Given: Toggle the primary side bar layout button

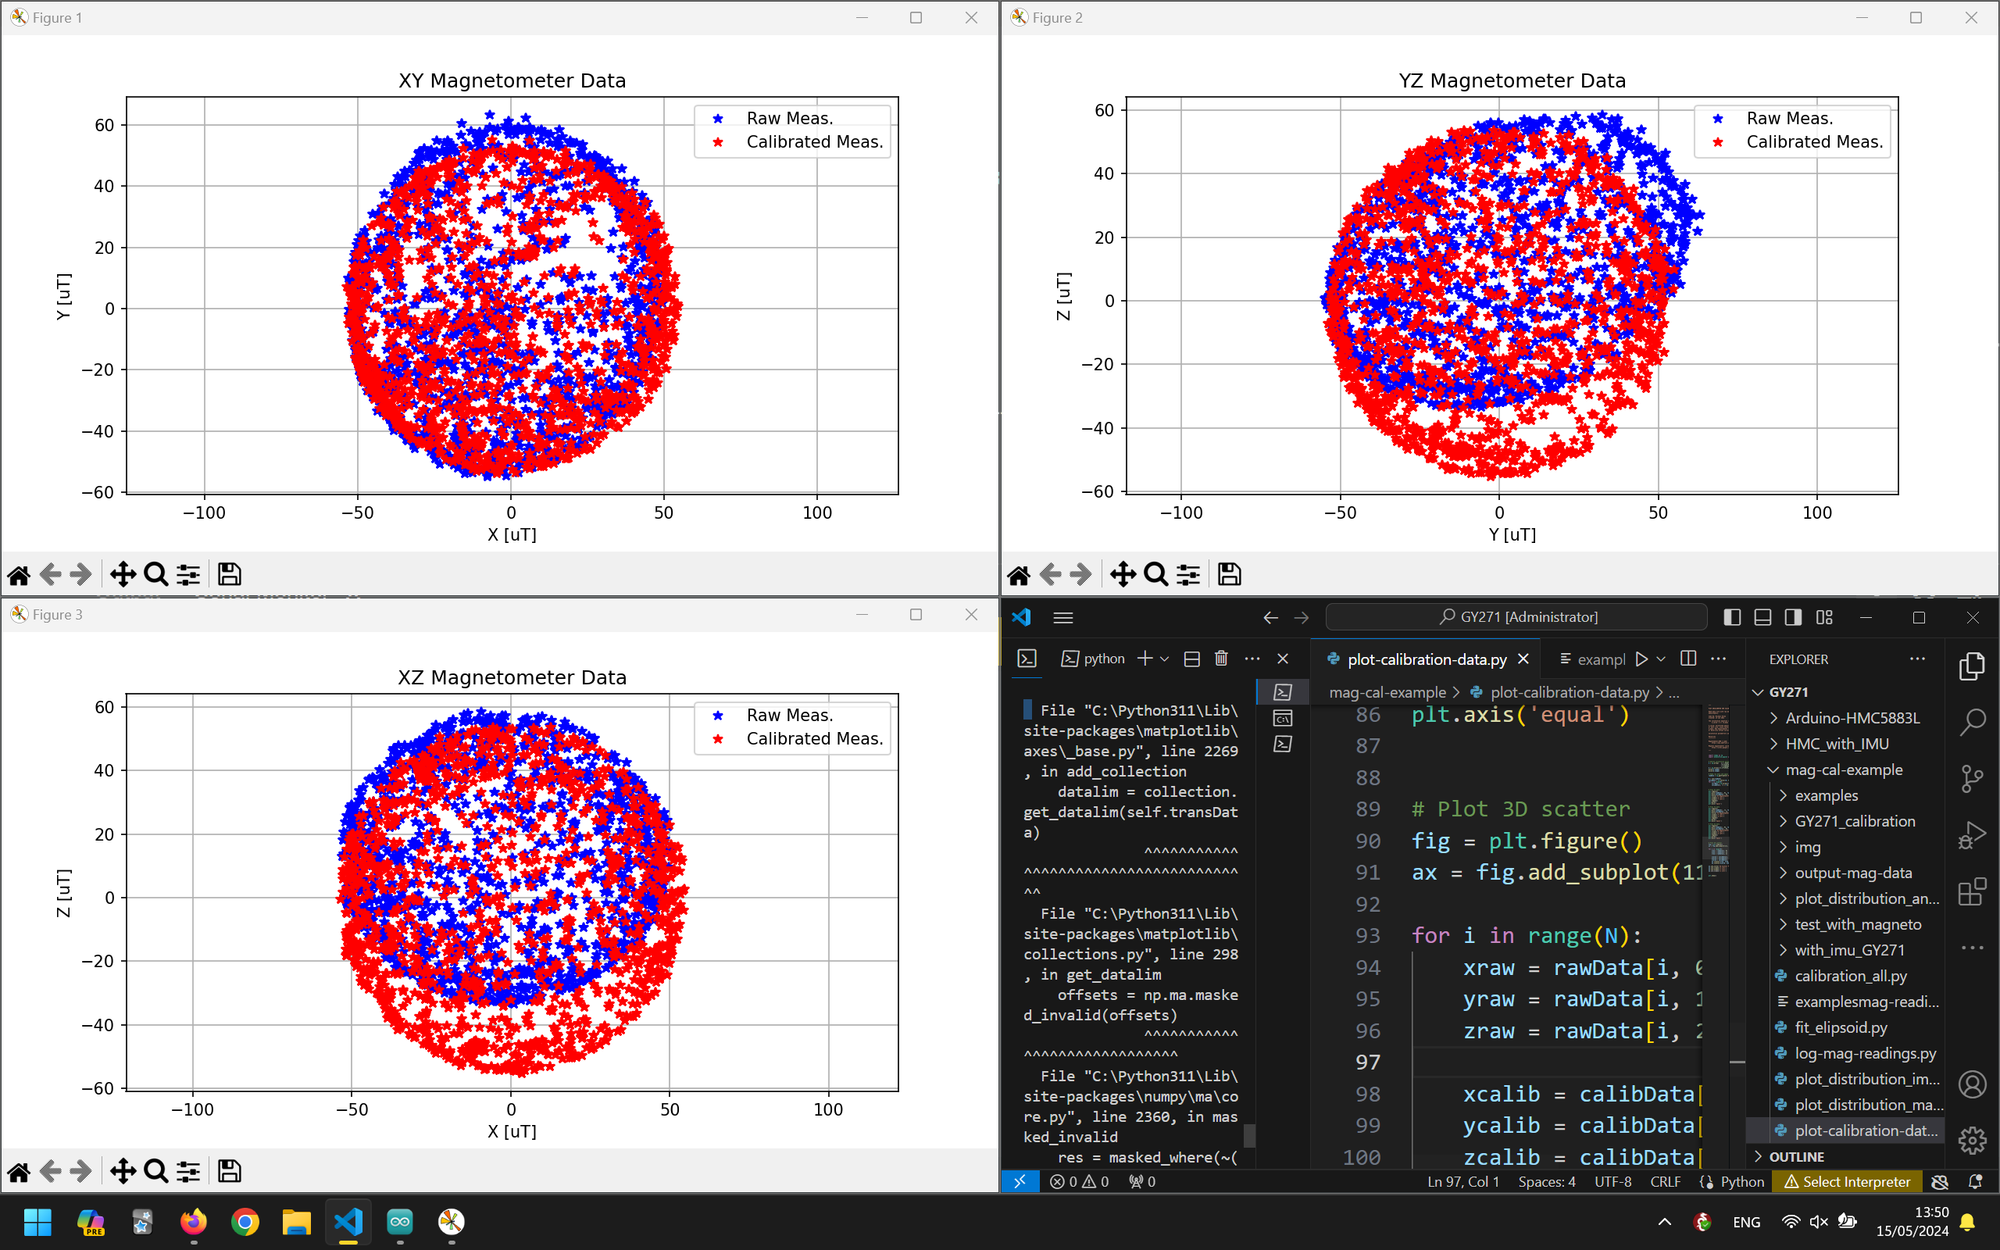Looking at the screenshot, I should point(1732,617).
